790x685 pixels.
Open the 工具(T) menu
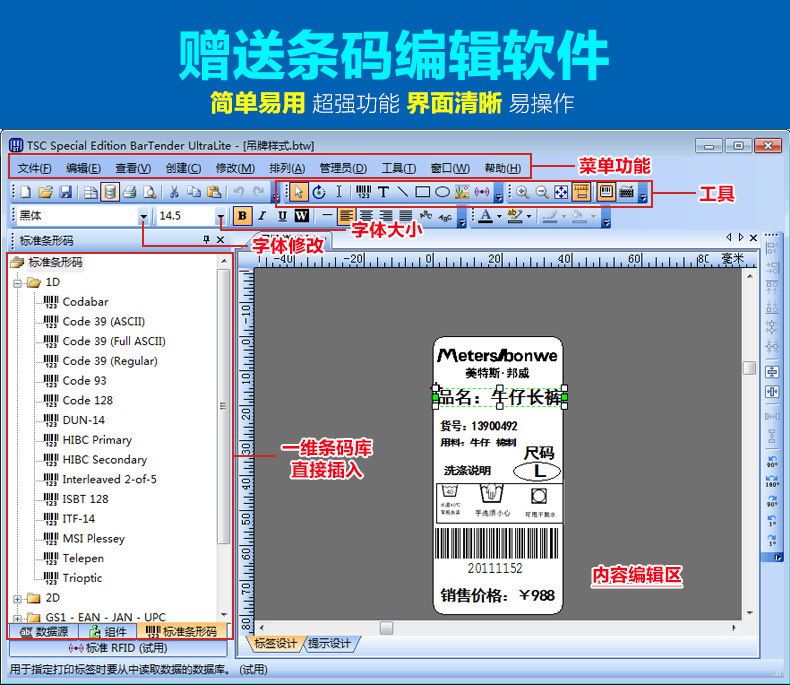point(399,168)
